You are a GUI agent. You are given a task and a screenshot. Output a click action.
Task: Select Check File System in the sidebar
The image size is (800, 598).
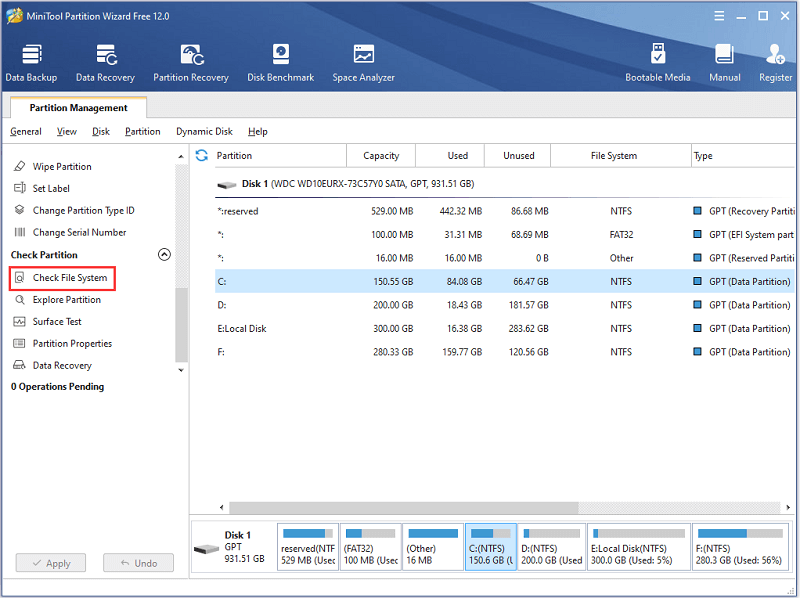point(68,278)
